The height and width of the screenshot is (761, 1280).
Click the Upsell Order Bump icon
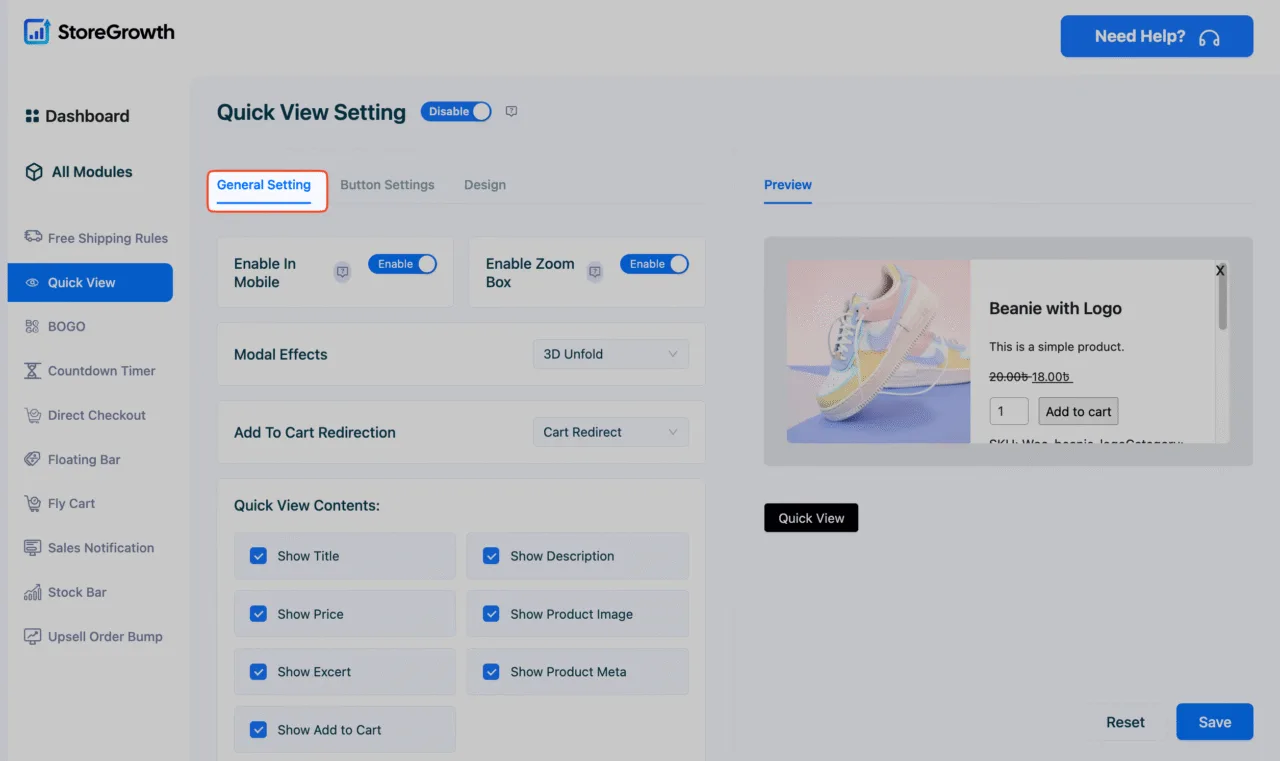pyautogui.click(x=33, y=636)
